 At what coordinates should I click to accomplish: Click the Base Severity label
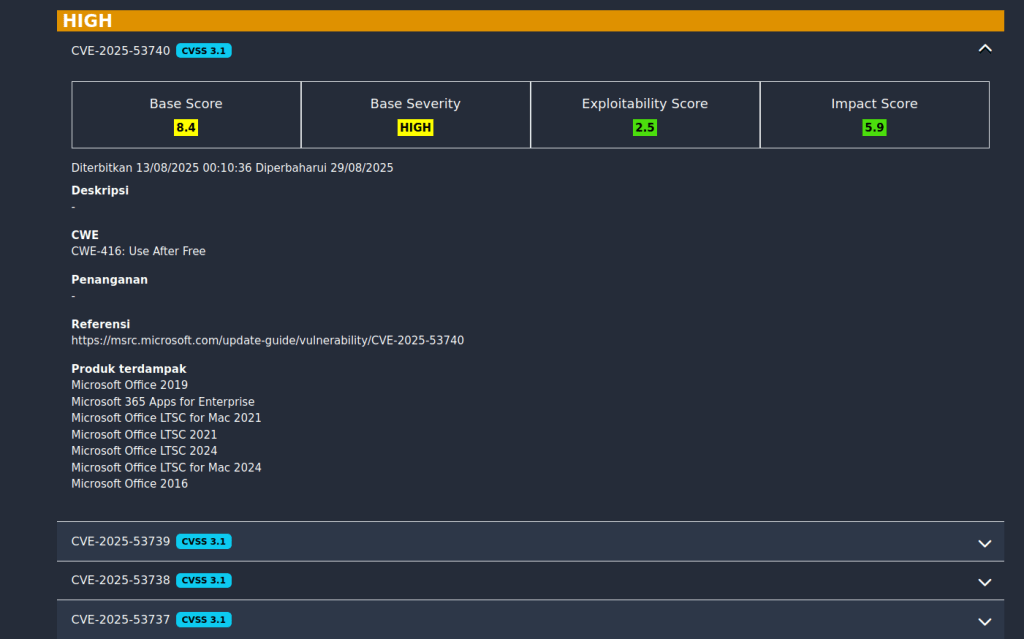(x=415, y=104)
